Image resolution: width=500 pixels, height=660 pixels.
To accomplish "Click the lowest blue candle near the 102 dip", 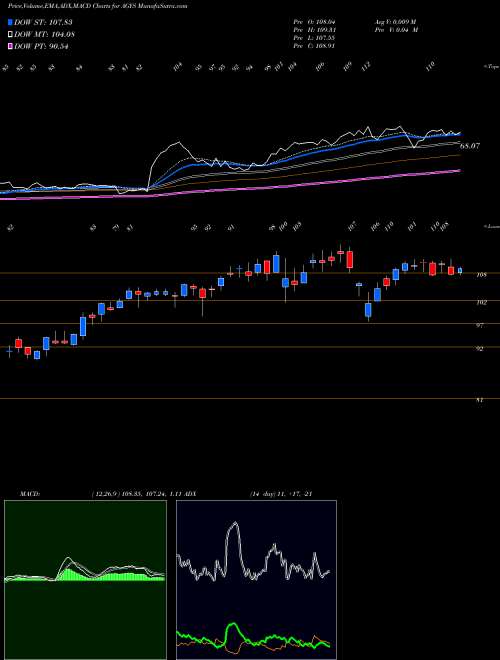I will (x=368, y=310).
